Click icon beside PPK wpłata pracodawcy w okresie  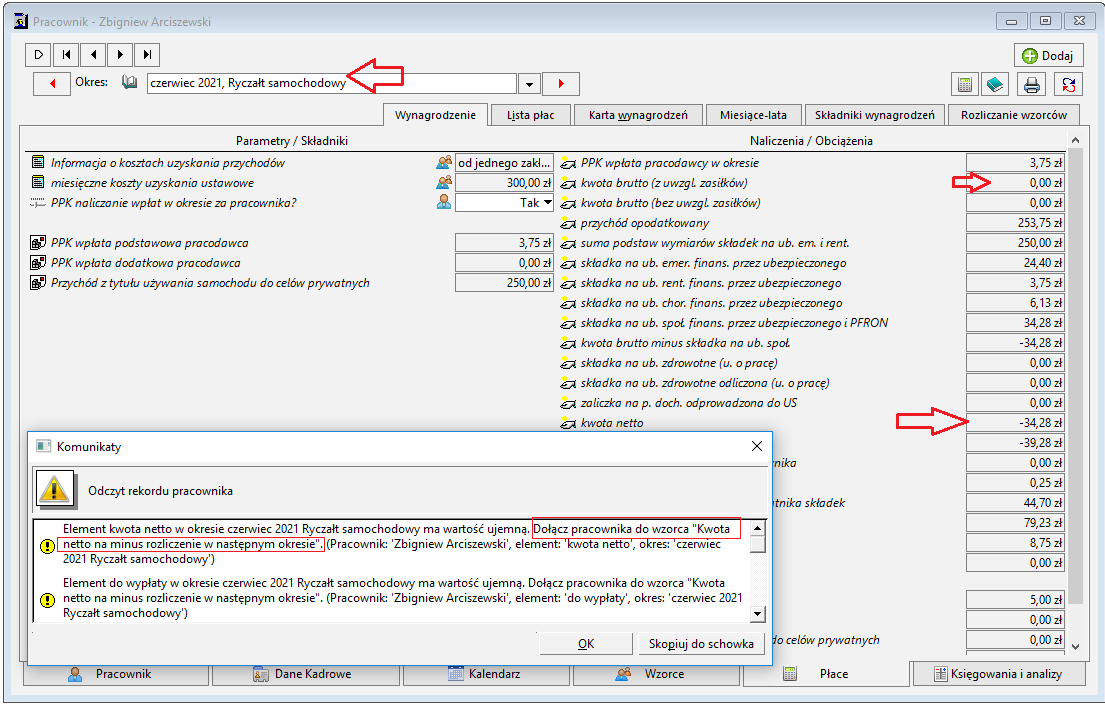[568, 164]
